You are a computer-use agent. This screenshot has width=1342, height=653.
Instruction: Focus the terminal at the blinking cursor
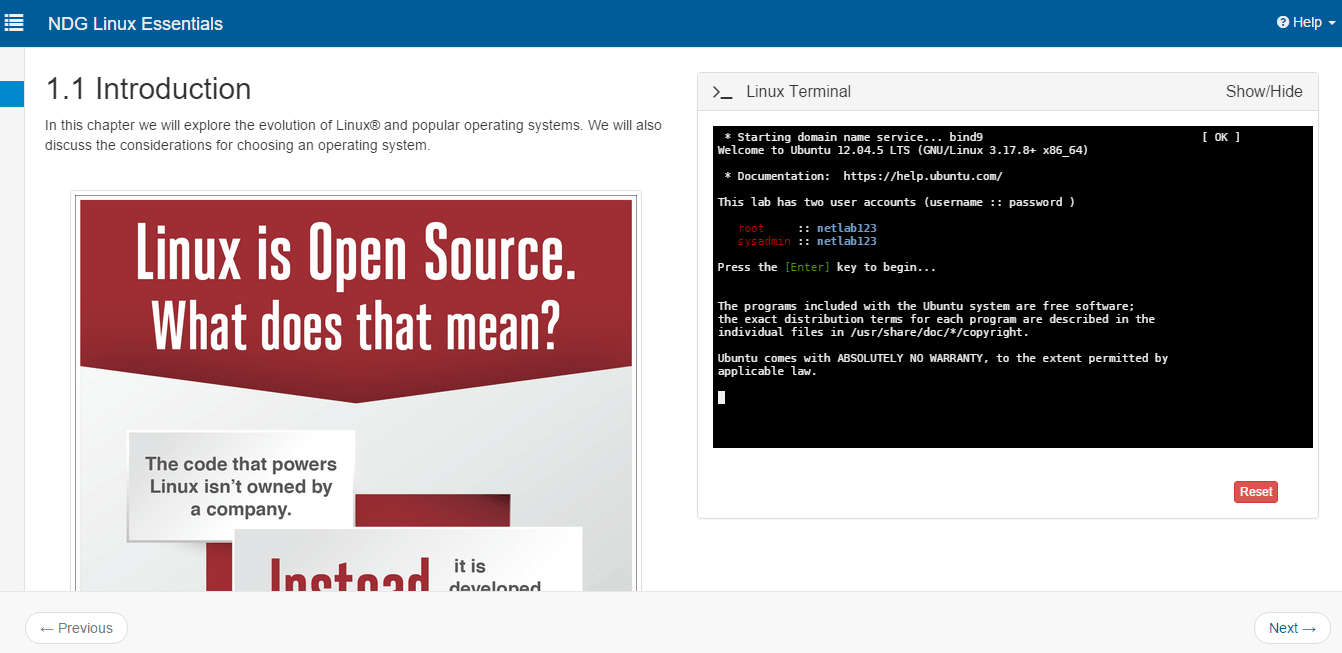click(x=721, y=397)
